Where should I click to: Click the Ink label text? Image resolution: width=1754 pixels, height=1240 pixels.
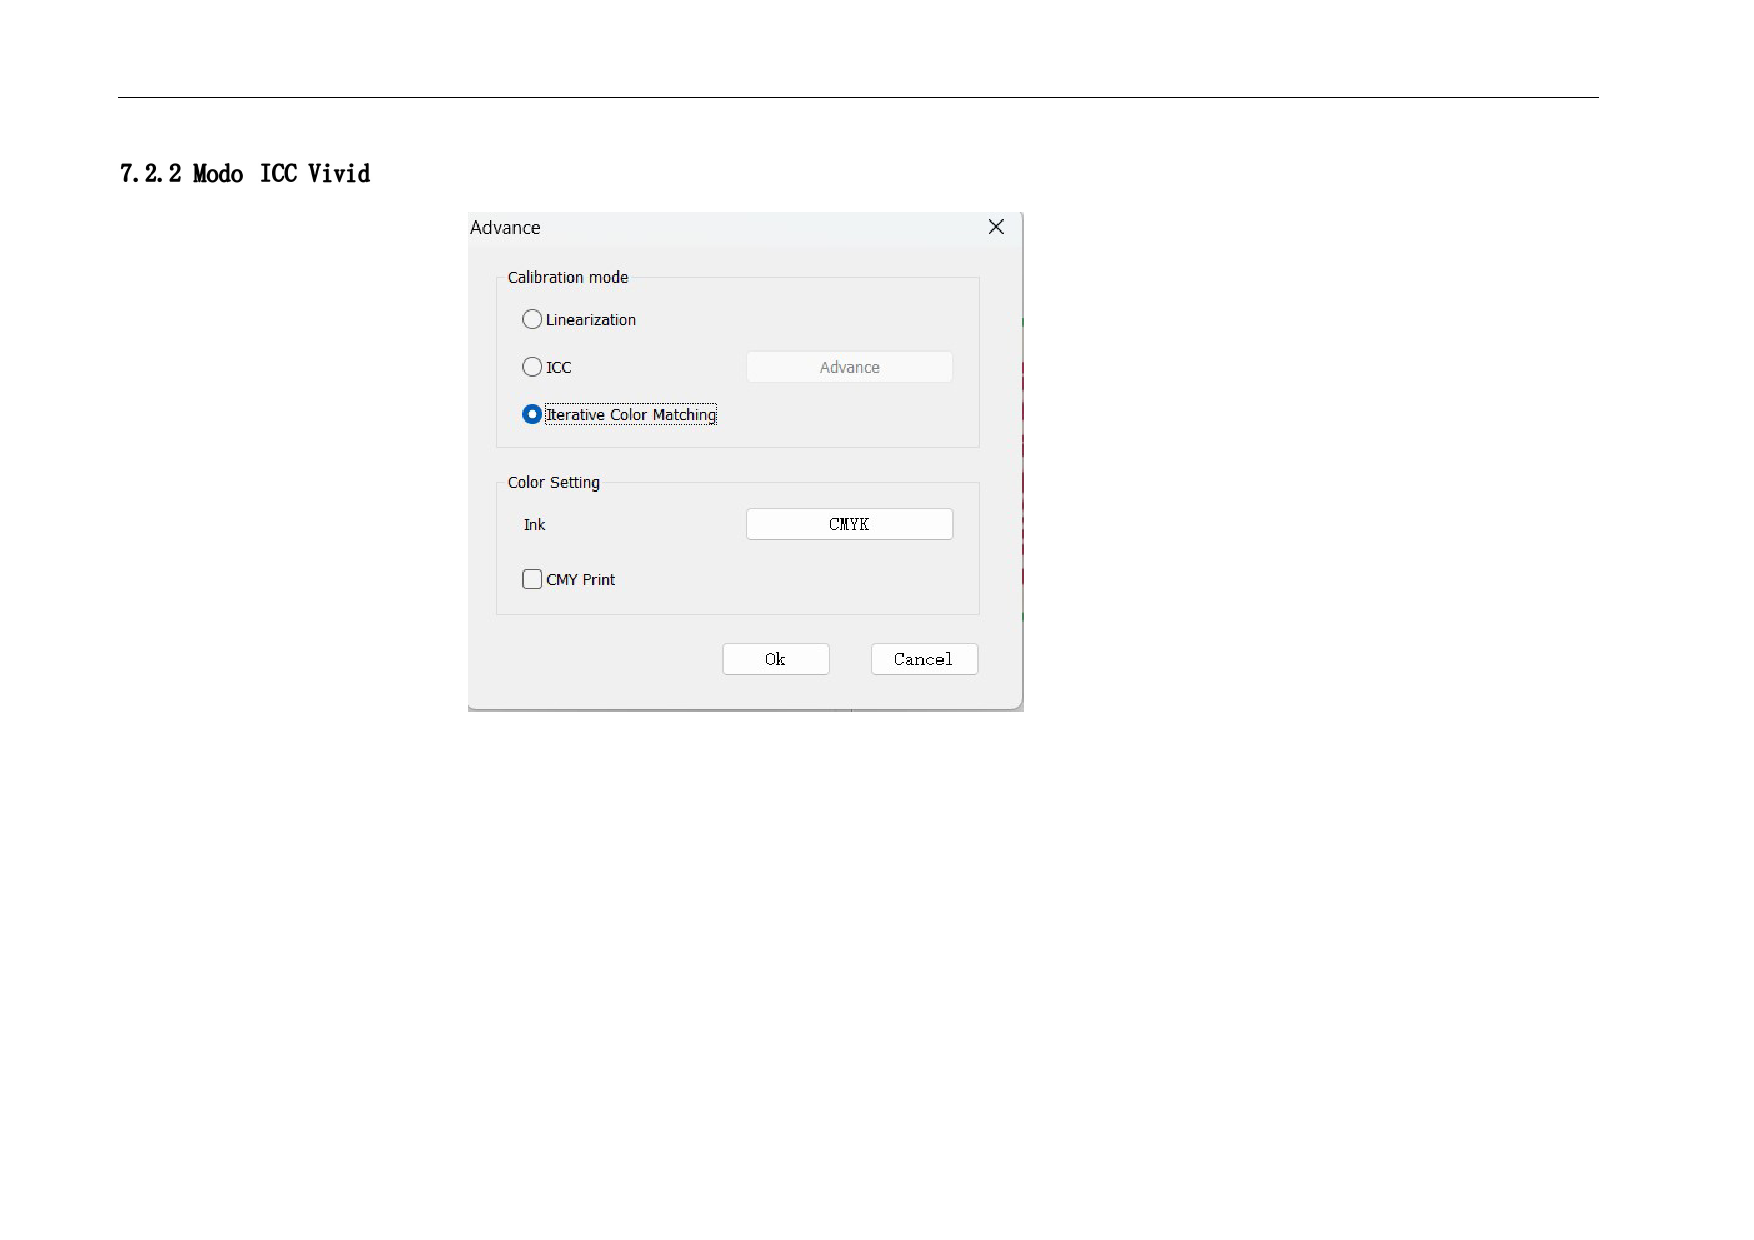534,525
